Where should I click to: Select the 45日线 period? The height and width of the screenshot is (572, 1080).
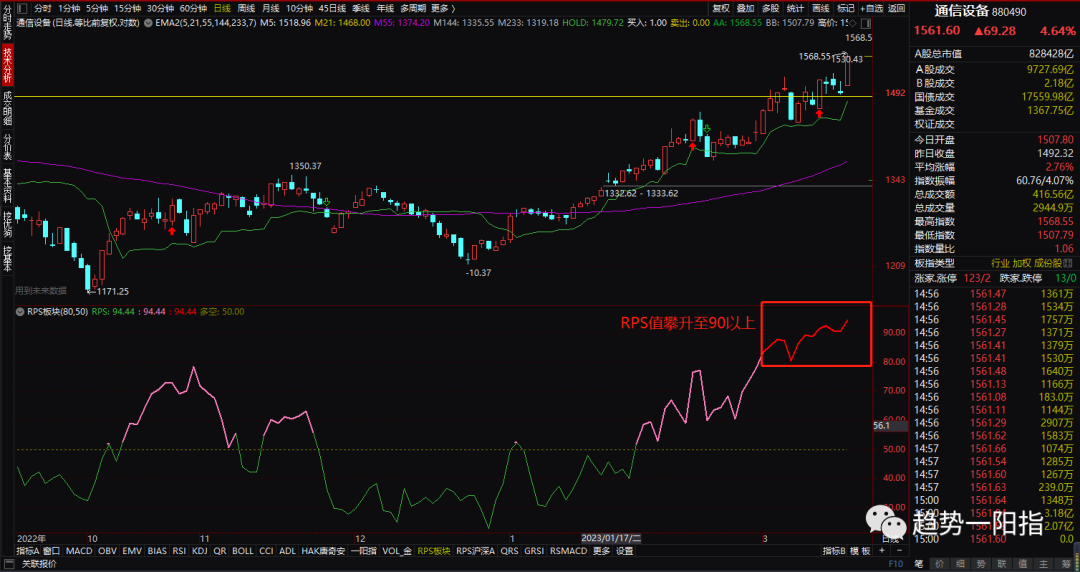coord(332,8)
